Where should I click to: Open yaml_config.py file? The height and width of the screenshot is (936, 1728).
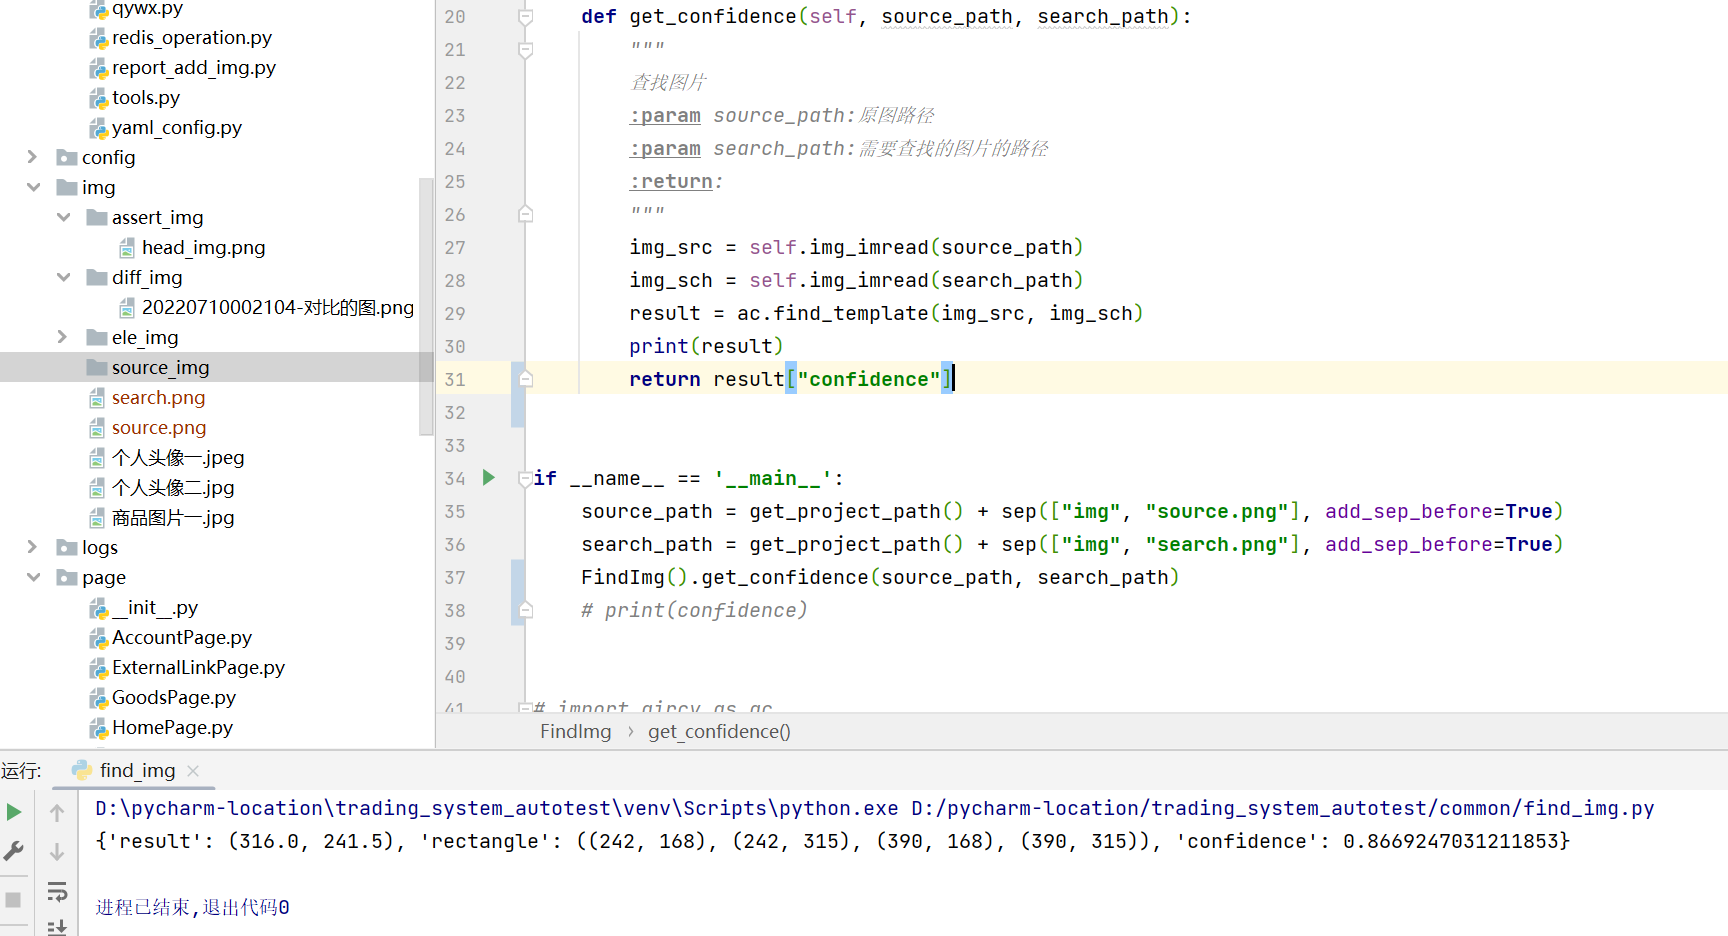[177, 127]
